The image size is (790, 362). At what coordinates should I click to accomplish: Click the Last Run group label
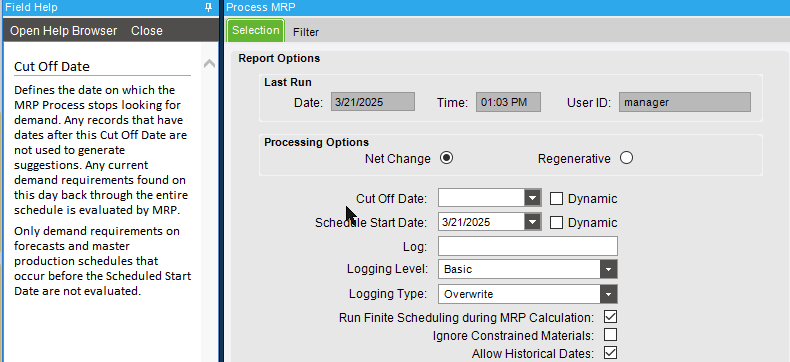tap(288, 82)
